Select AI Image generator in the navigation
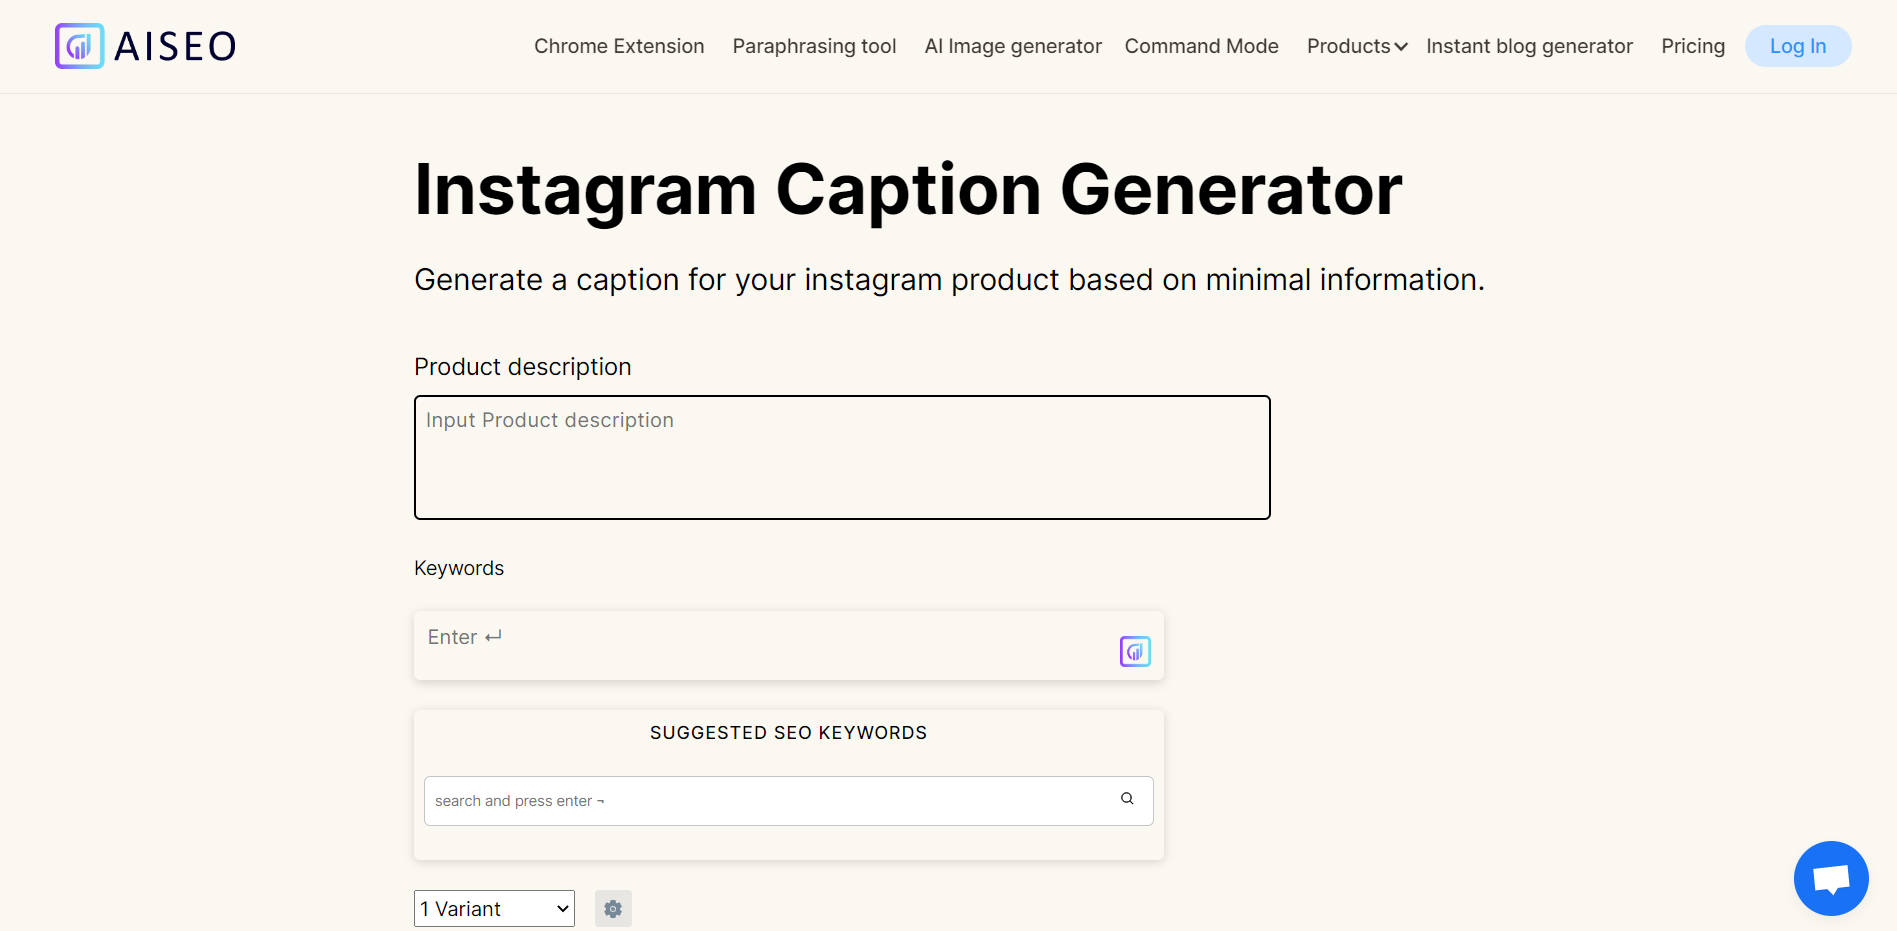Image resolution: width=1897 pixels, height=931 pixels. (x=1012, y=46)
